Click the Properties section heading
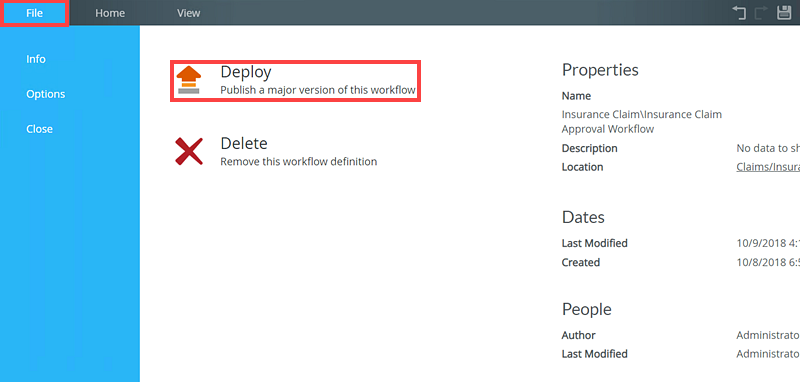This screenshot has width=800, height=382. (x=600, y=70)
